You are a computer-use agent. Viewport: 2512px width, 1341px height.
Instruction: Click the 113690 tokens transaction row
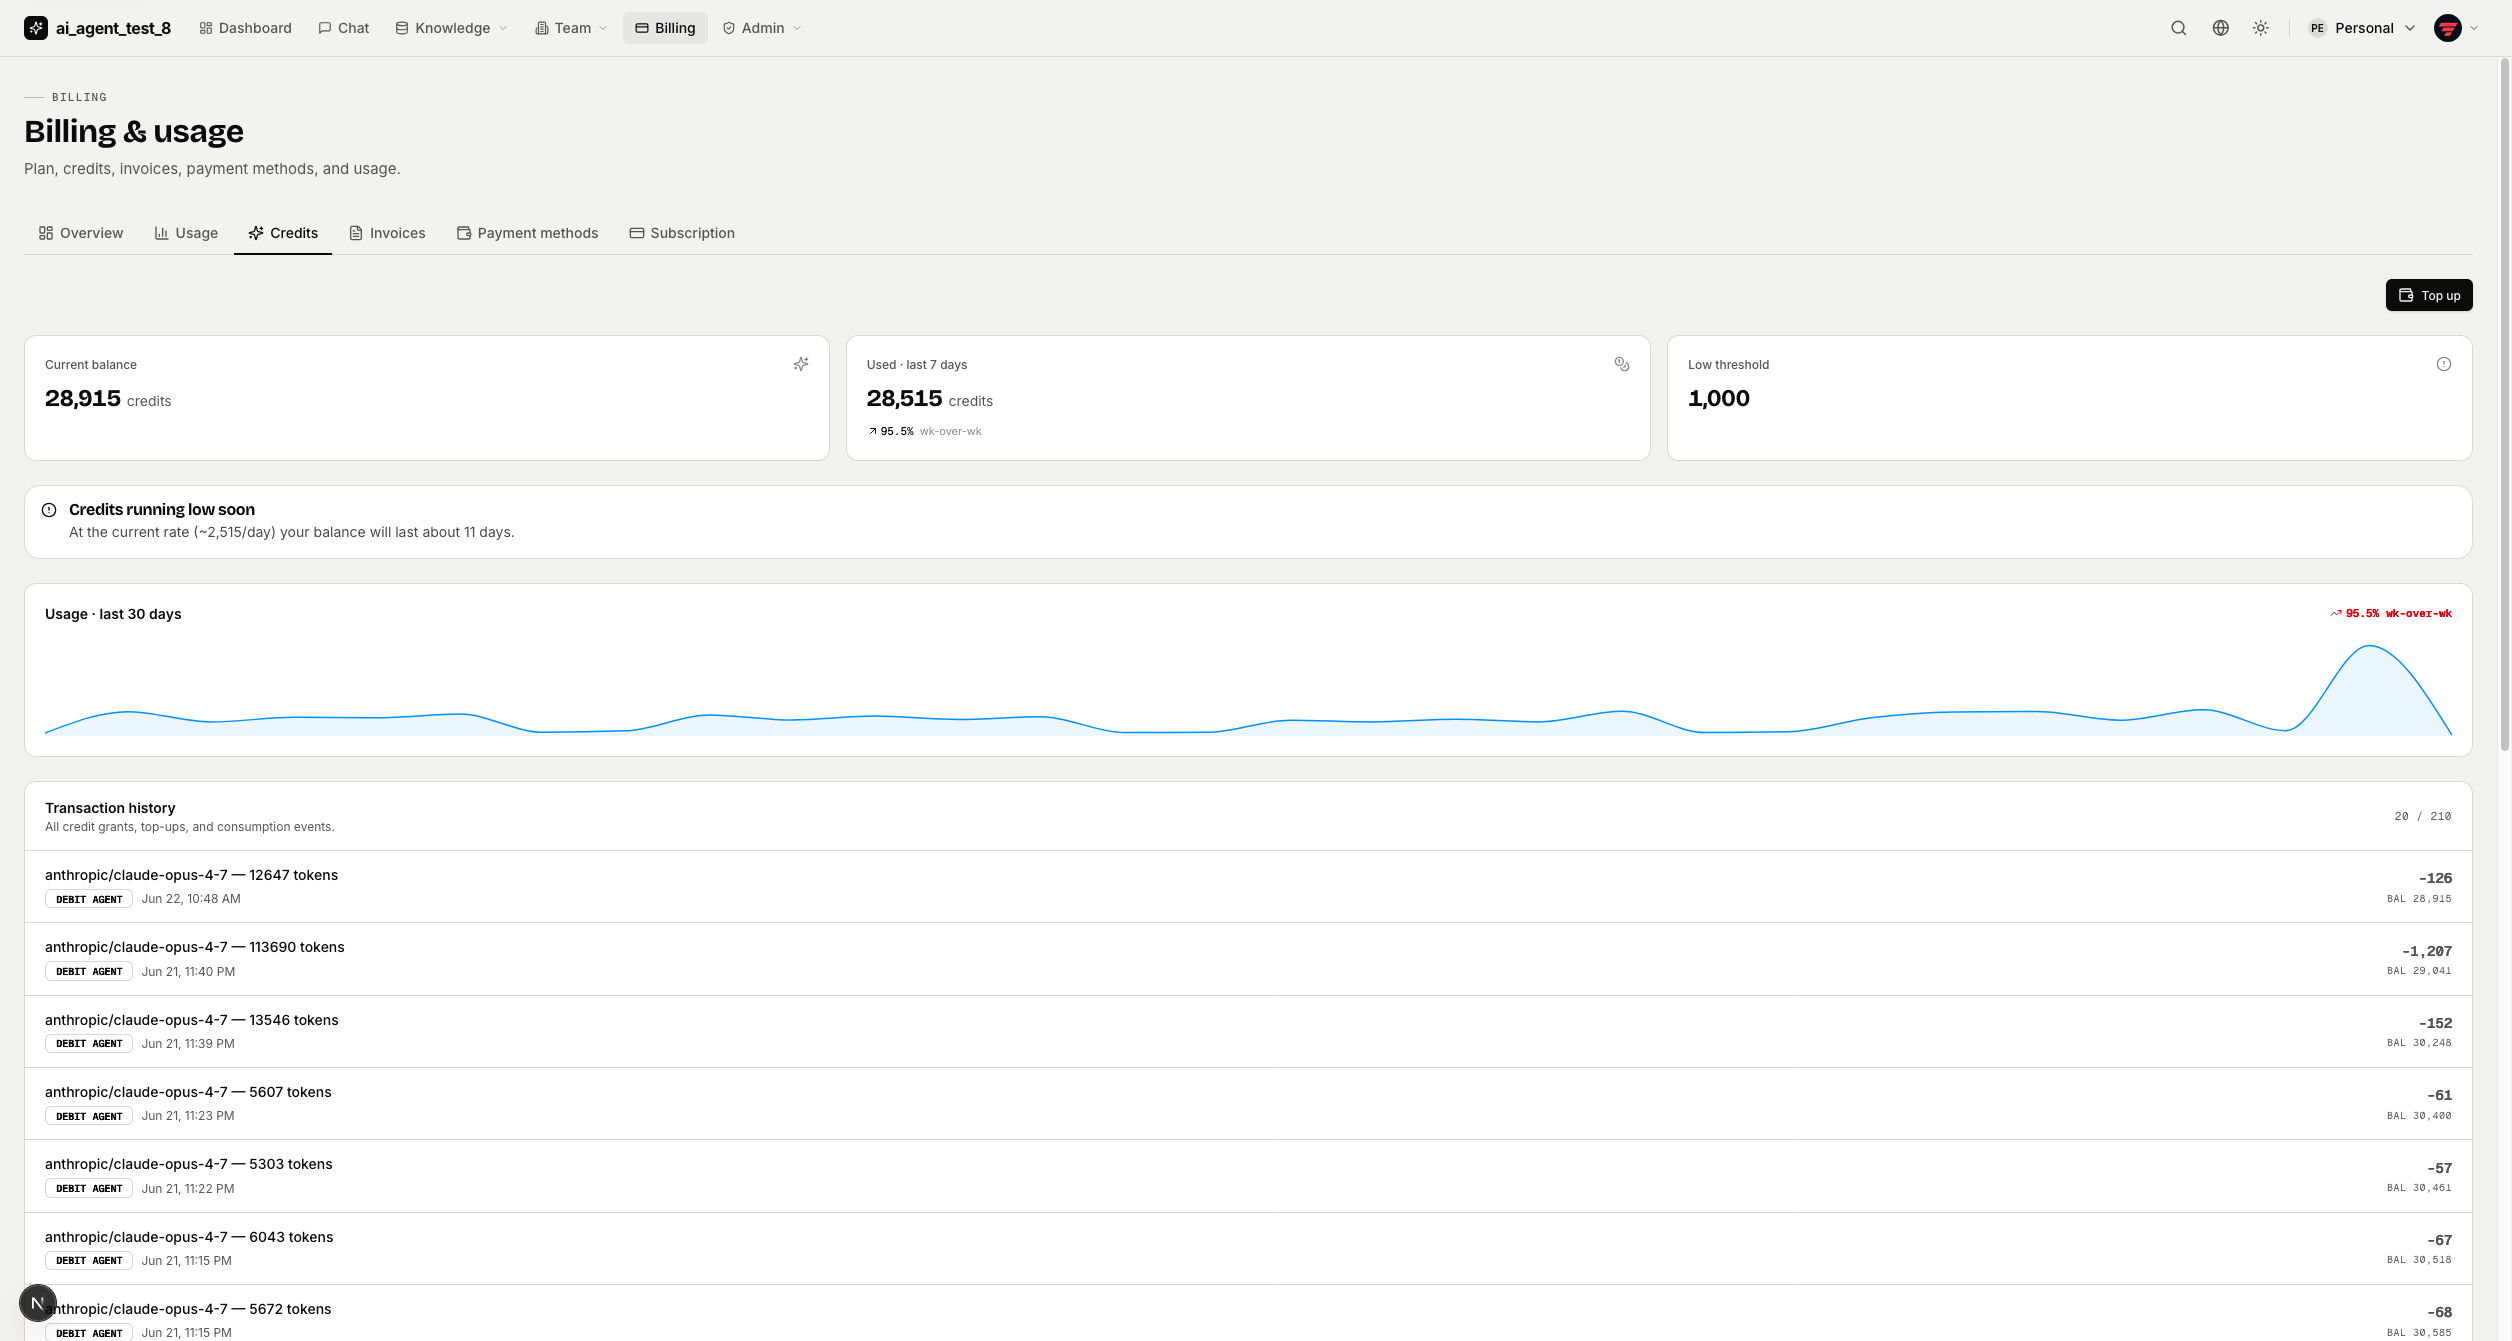point(1248,959)
